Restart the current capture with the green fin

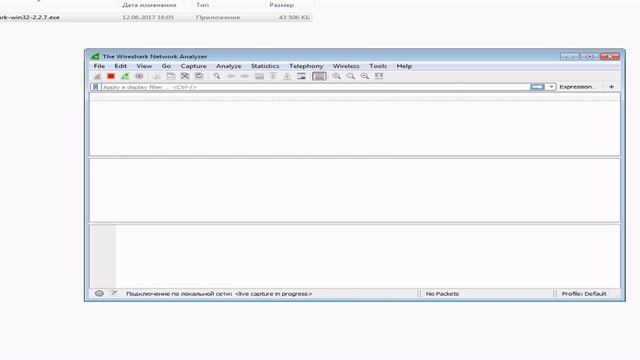(x=125, y=76)
